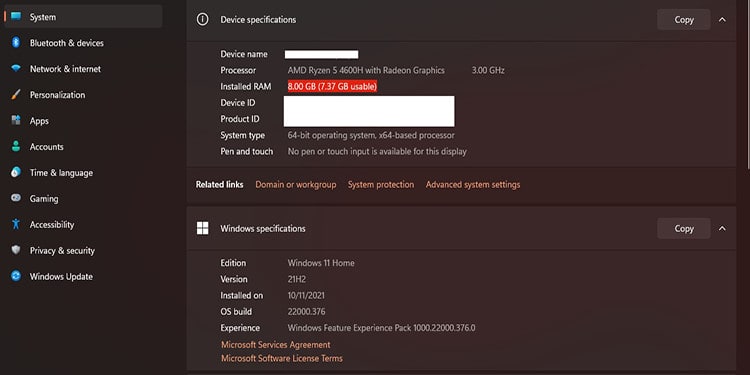The width and height of the screenshot is (750, 375).
Task: Click the Bluetooth icon in sidebar
Action: tap(16, 43)
